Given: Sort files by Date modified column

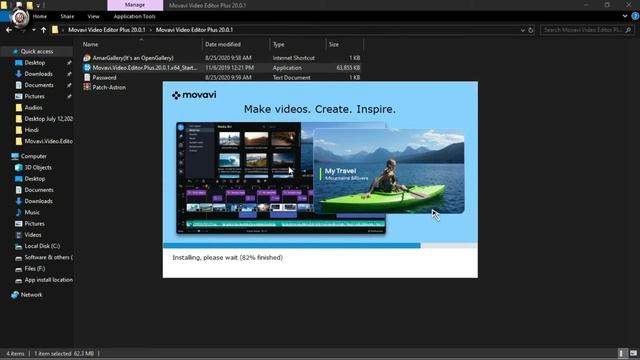Looking at the screenshot, I should pos(223,44).
